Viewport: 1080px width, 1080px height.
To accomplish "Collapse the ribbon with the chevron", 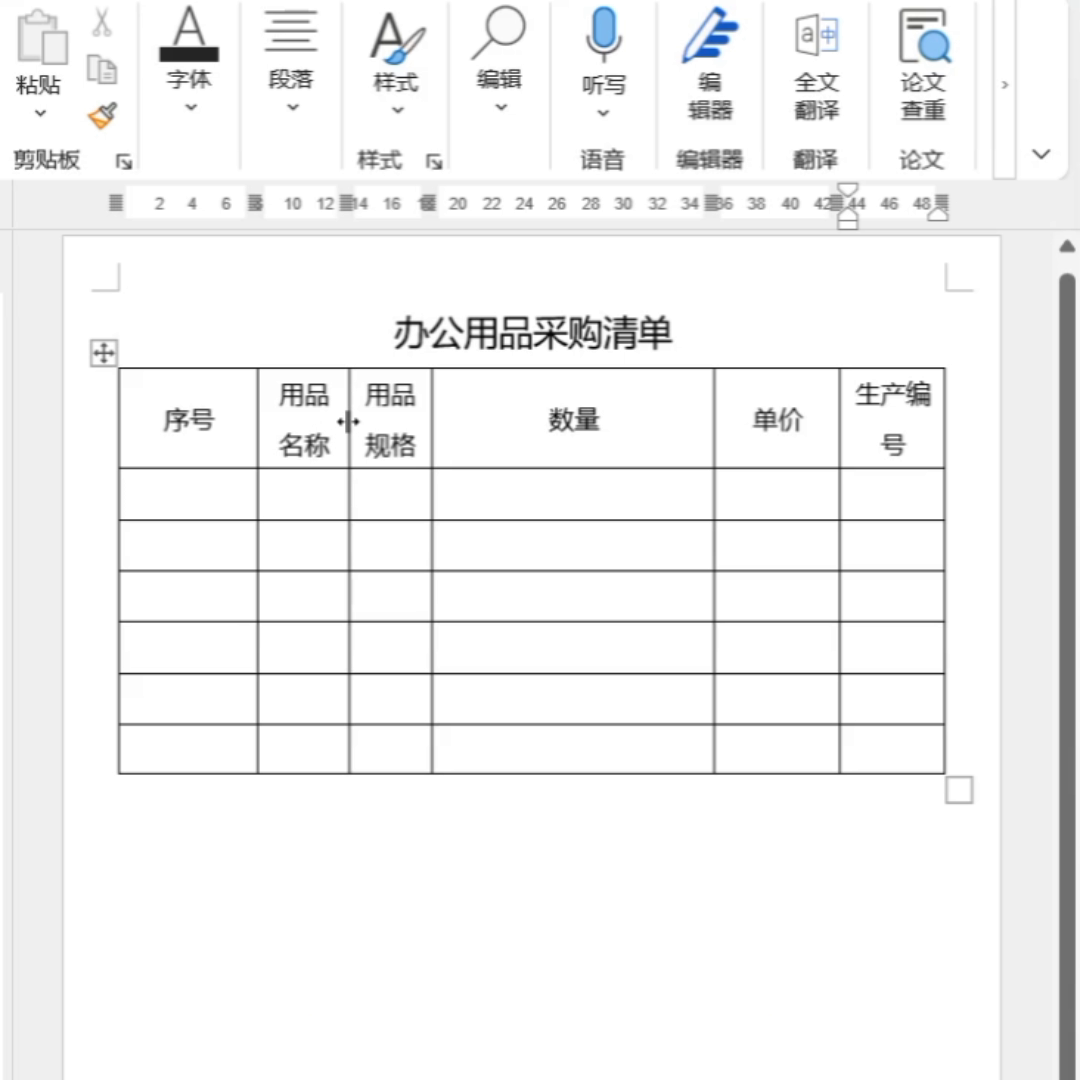I will click(1041, 154).
